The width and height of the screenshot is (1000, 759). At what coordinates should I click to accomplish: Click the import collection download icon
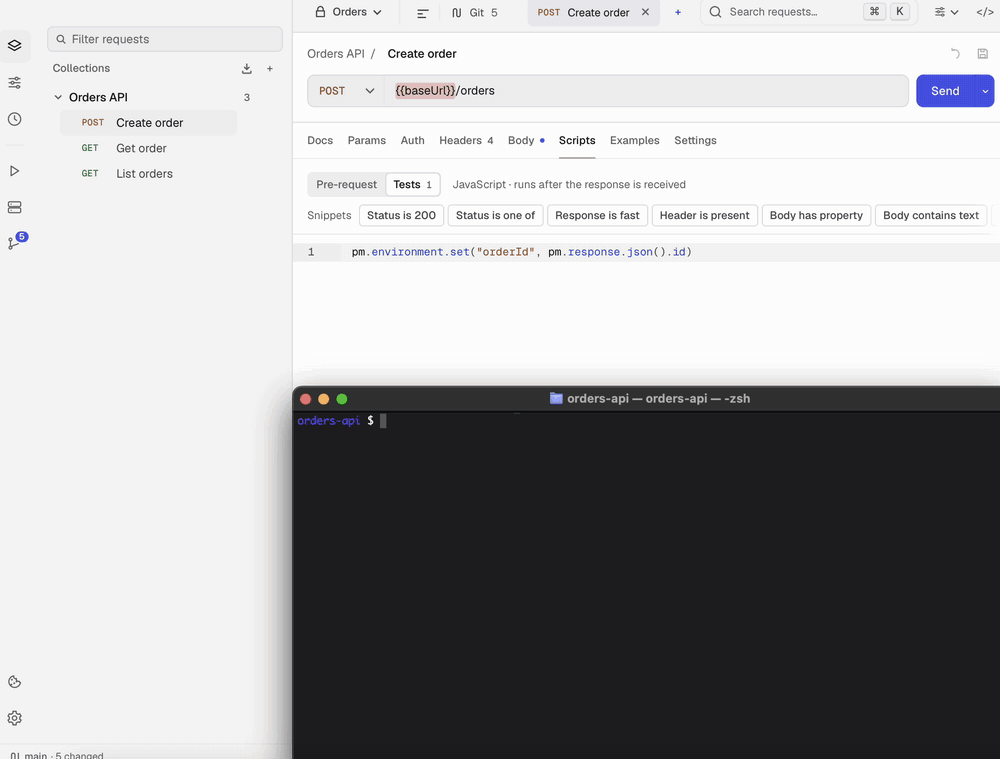(247, 68)
